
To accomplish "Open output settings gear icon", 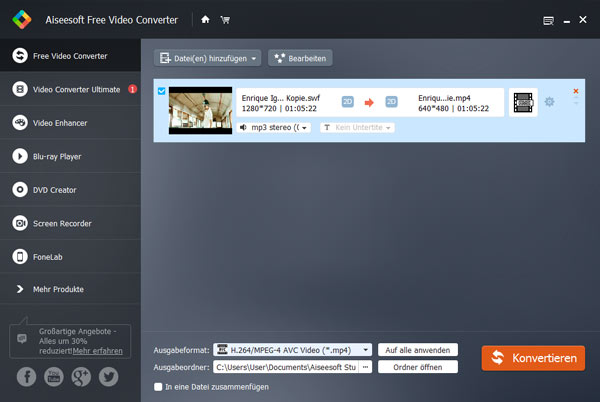I will [549, 102].
